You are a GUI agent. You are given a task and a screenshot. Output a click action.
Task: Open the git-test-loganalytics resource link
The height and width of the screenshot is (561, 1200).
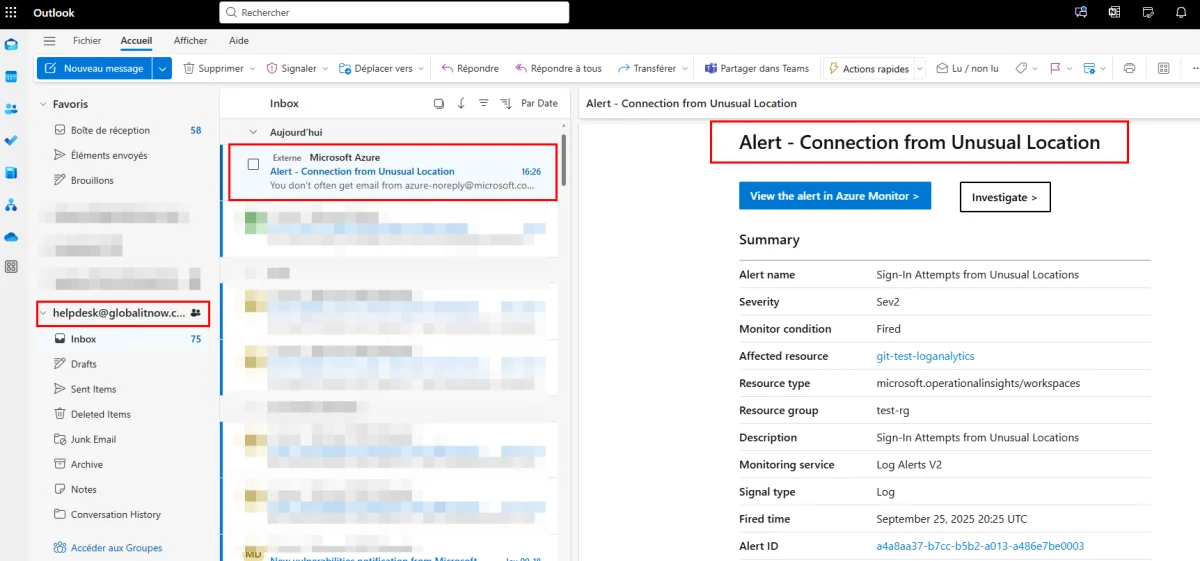[x=925, y=356]
